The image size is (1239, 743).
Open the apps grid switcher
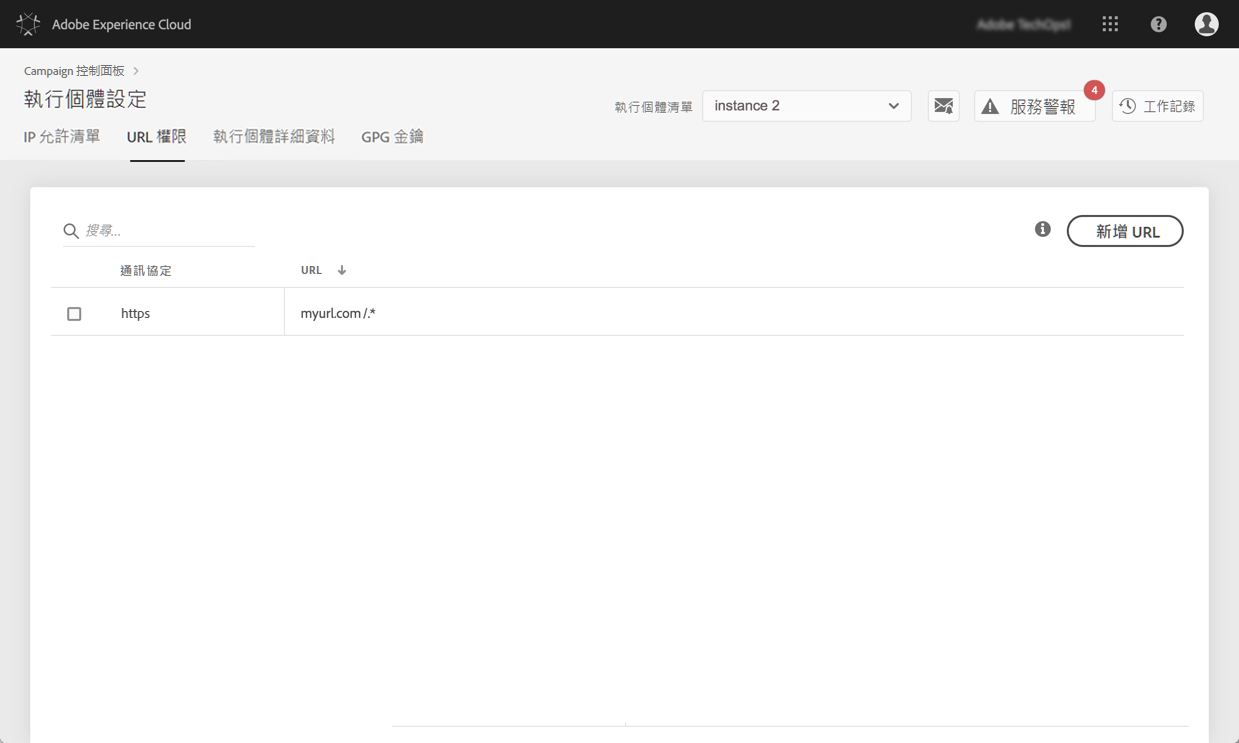pos(1110,24)
